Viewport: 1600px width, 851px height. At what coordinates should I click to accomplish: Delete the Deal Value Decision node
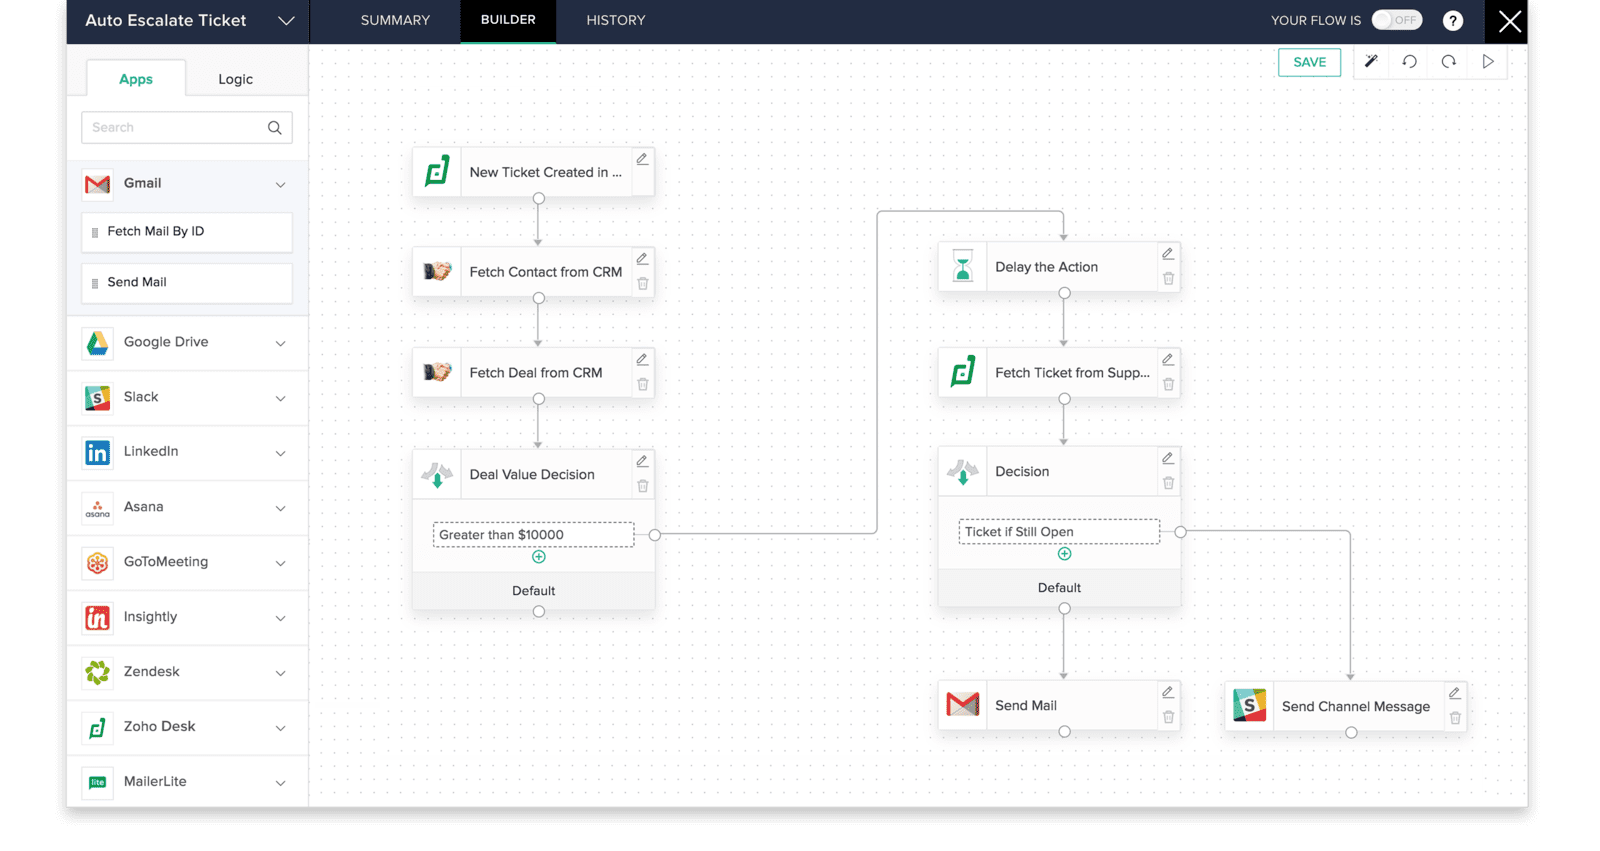coord(643,486)
